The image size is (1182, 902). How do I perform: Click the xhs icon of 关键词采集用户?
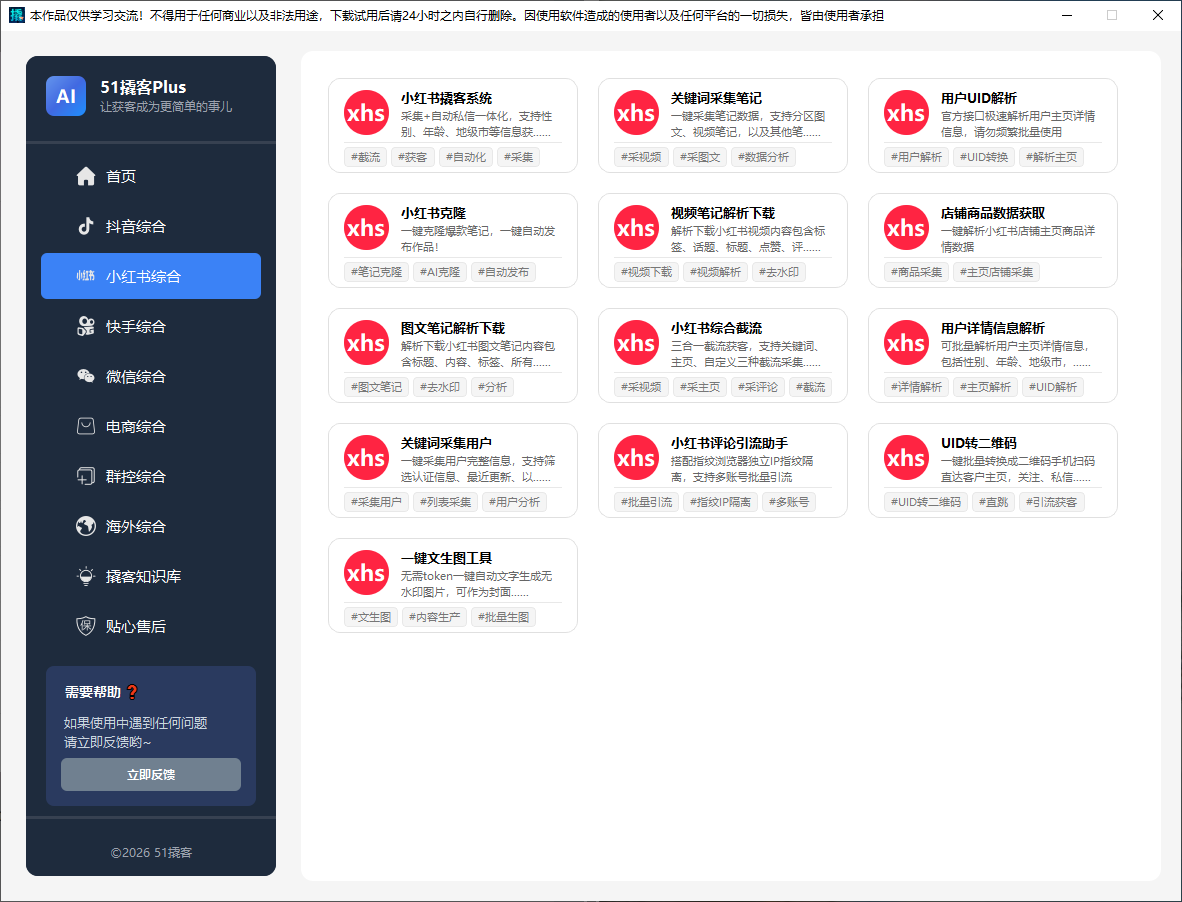[366, 457]
